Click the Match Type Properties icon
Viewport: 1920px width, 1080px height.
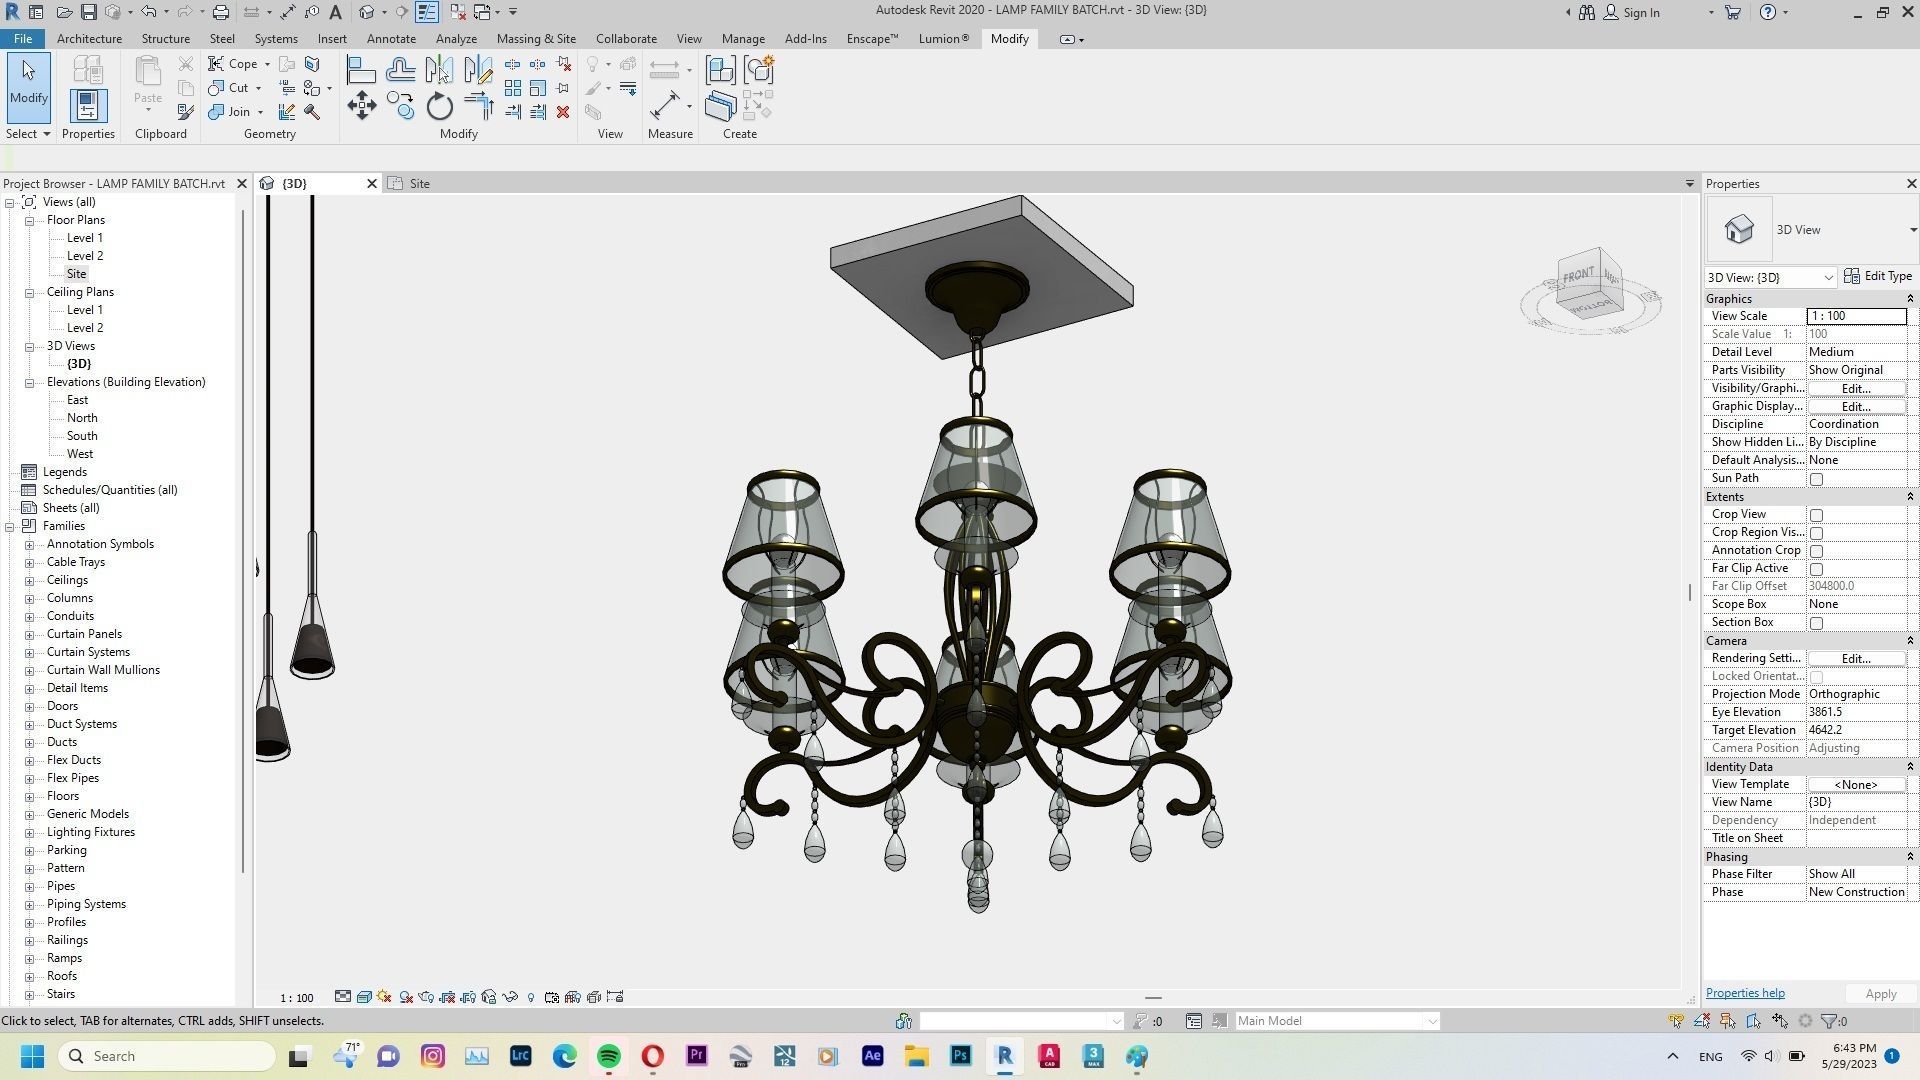click(x=185, y=112)
